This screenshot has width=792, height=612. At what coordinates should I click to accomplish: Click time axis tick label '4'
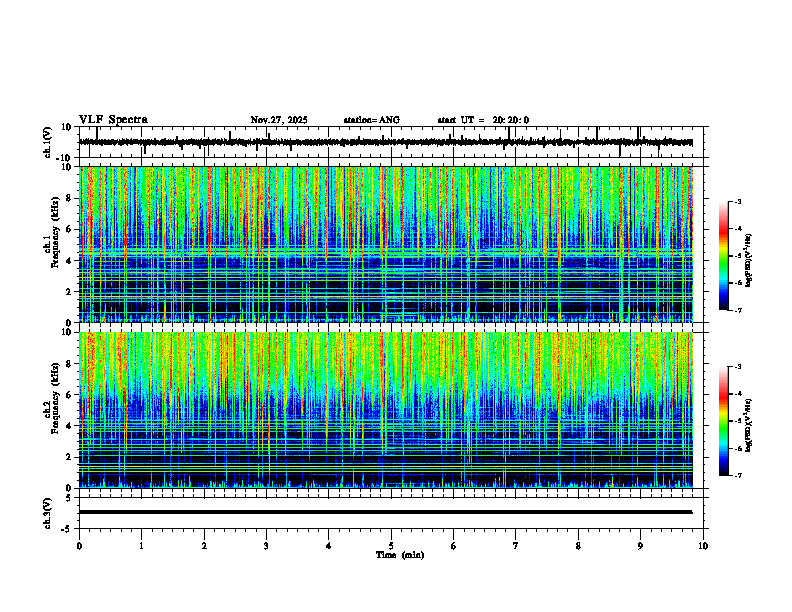coord(329,546)
